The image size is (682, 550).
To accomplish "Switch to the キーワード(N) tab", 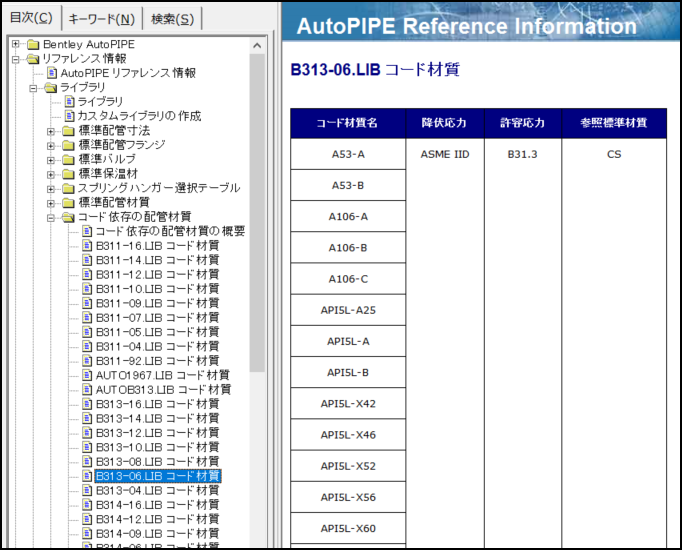I will tap(101, 19).
